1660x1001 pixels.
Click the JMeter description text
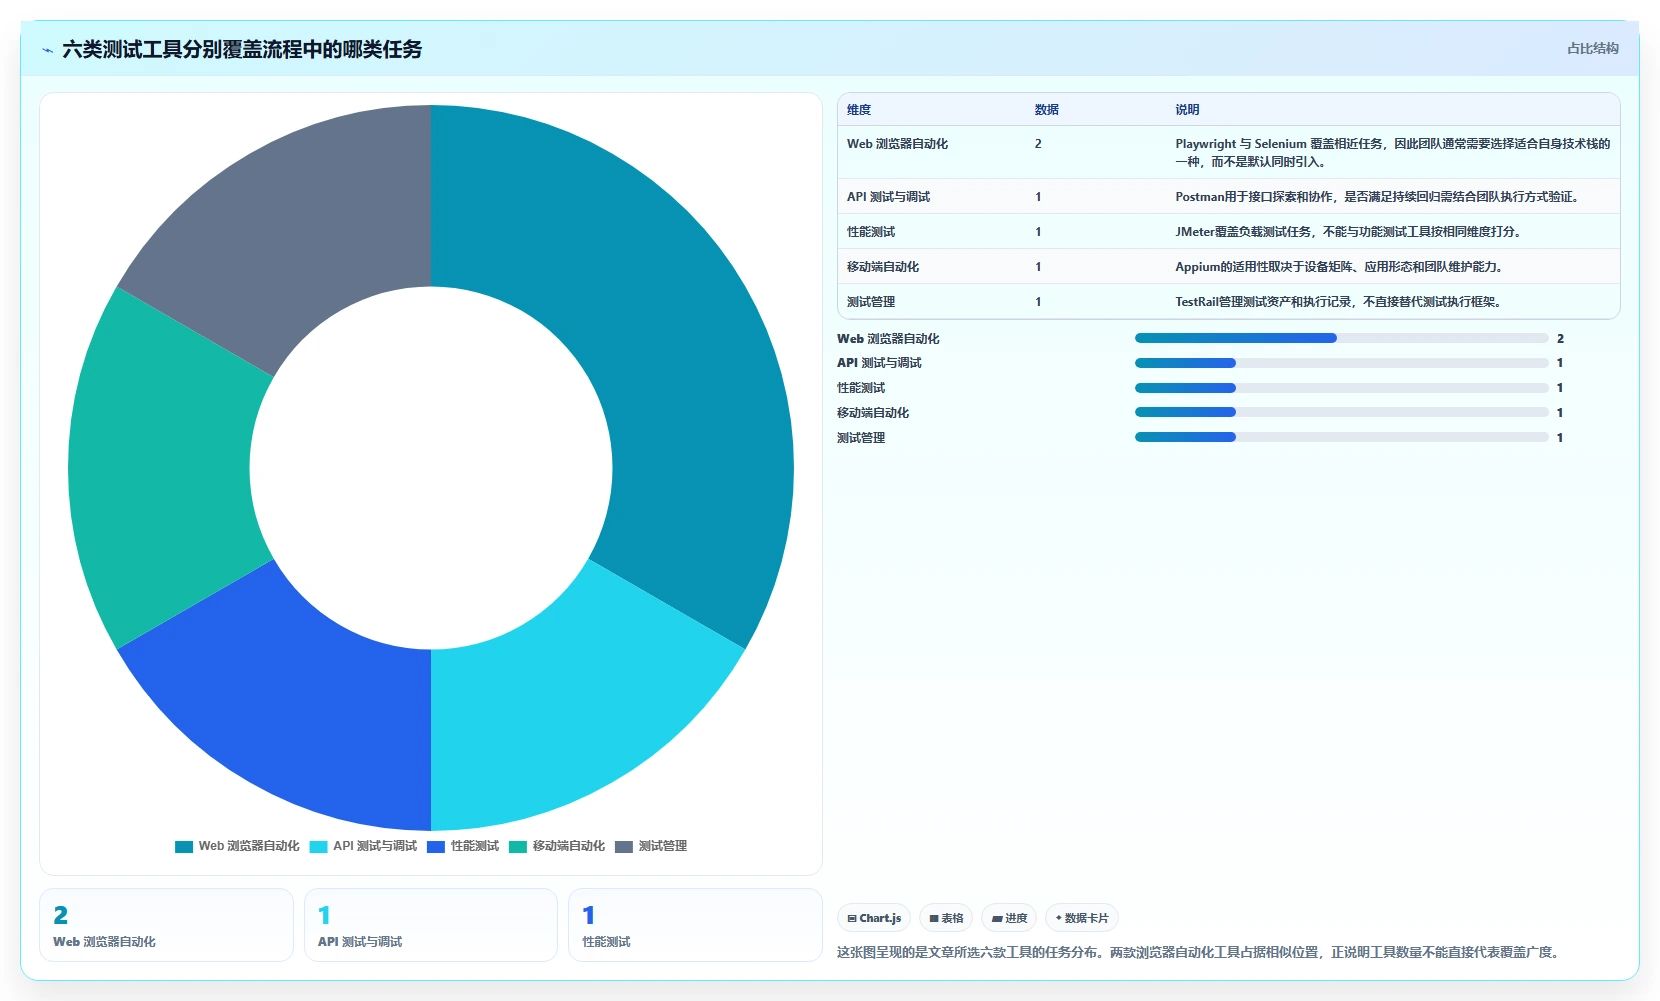click(x=1350, y=232)
